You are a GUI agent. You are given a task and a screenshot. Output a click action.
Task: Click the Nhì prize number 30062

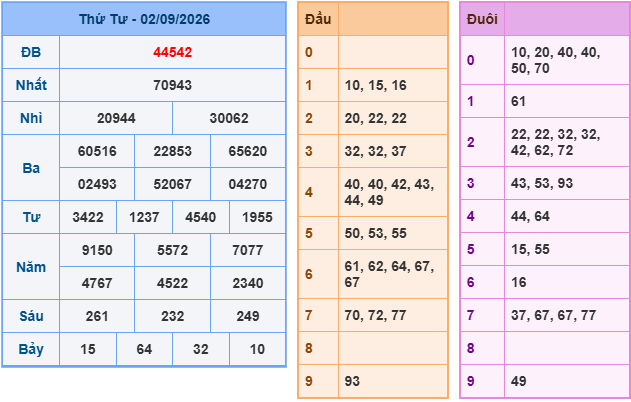click(x=229, y=118)
